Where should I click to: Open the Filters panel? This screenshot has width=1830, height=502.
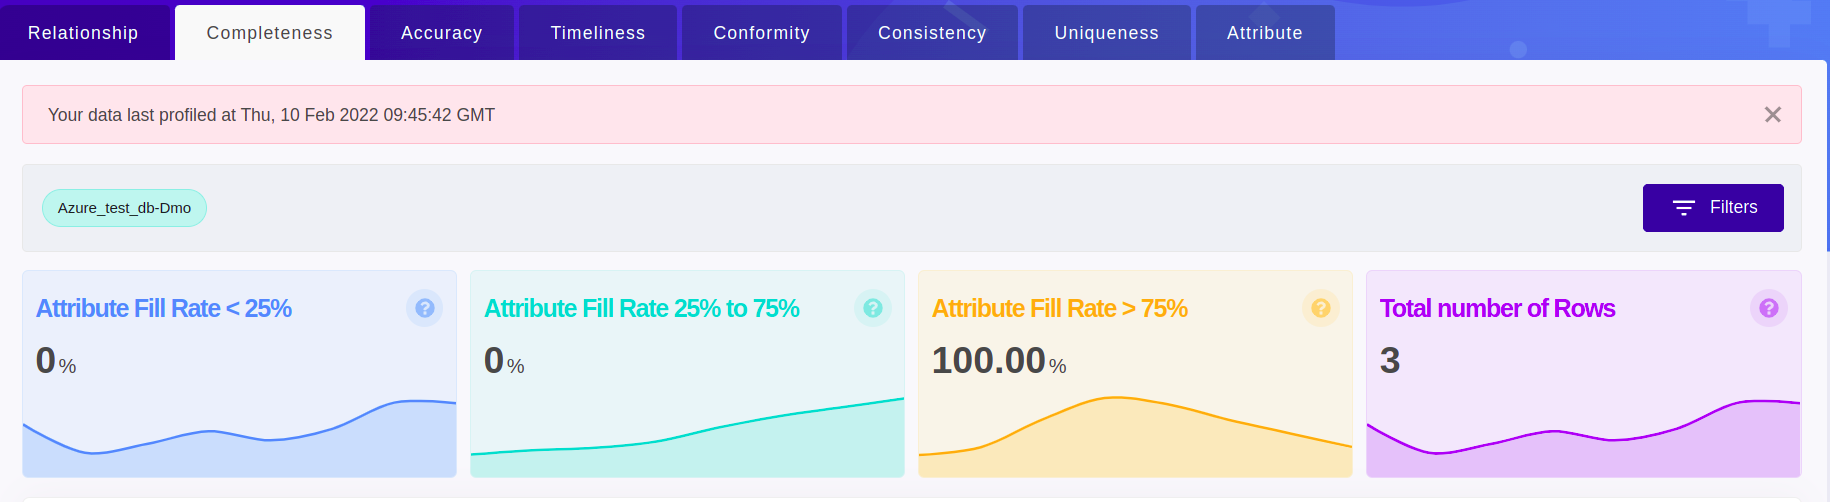(1713, 208)
